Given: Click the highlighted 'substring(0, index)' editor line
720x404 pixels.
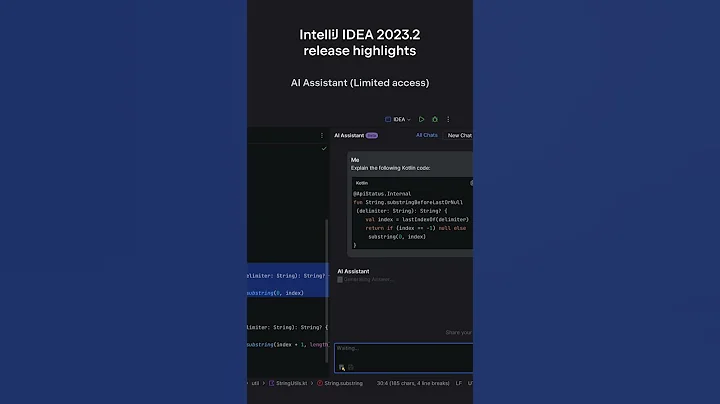Looking at the screenshot, I should (275, 293).
